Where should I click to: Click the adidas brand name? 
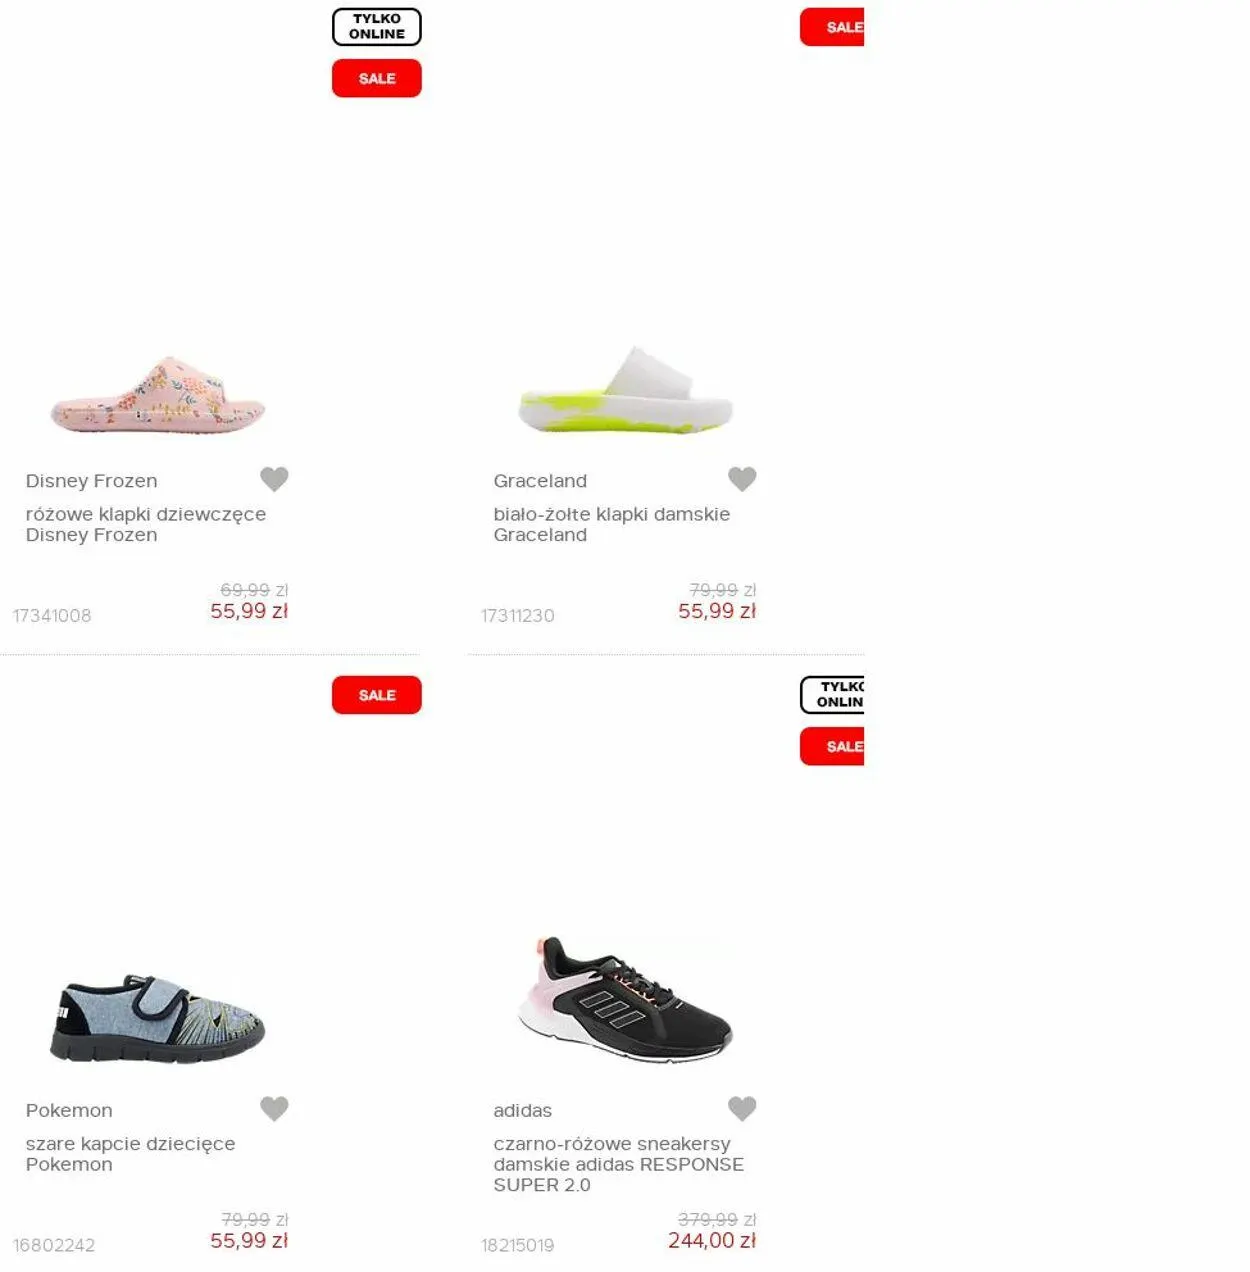pyautogui.click(x=522, y=1110)
